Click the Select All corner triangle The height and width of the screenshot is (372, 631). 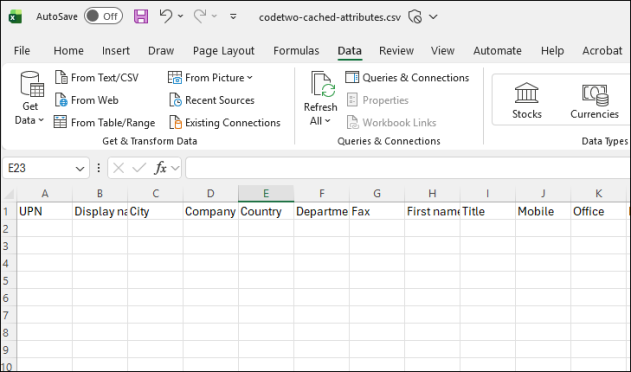[x=8, y=194]
